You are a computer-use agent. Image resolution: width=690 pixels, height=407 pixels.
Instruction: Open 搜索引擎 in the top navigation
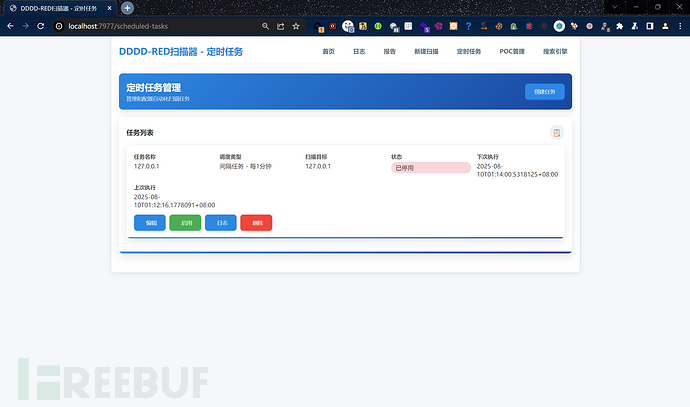click(555, 51)
